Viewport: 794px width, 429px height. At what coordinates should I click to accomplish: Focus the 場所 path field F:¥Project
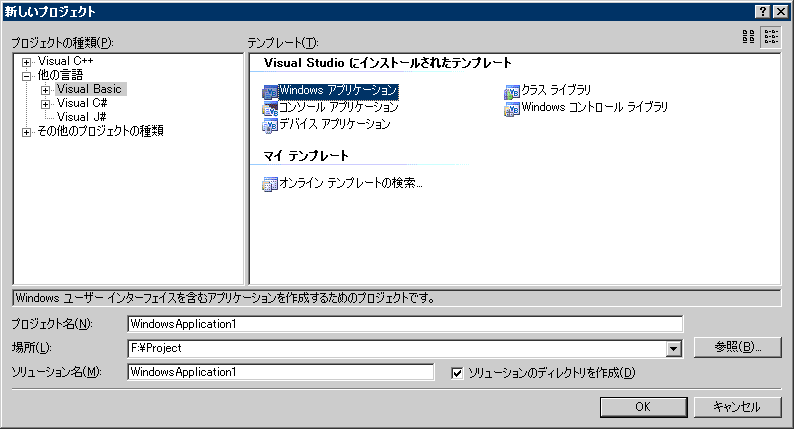pos(397,348)
